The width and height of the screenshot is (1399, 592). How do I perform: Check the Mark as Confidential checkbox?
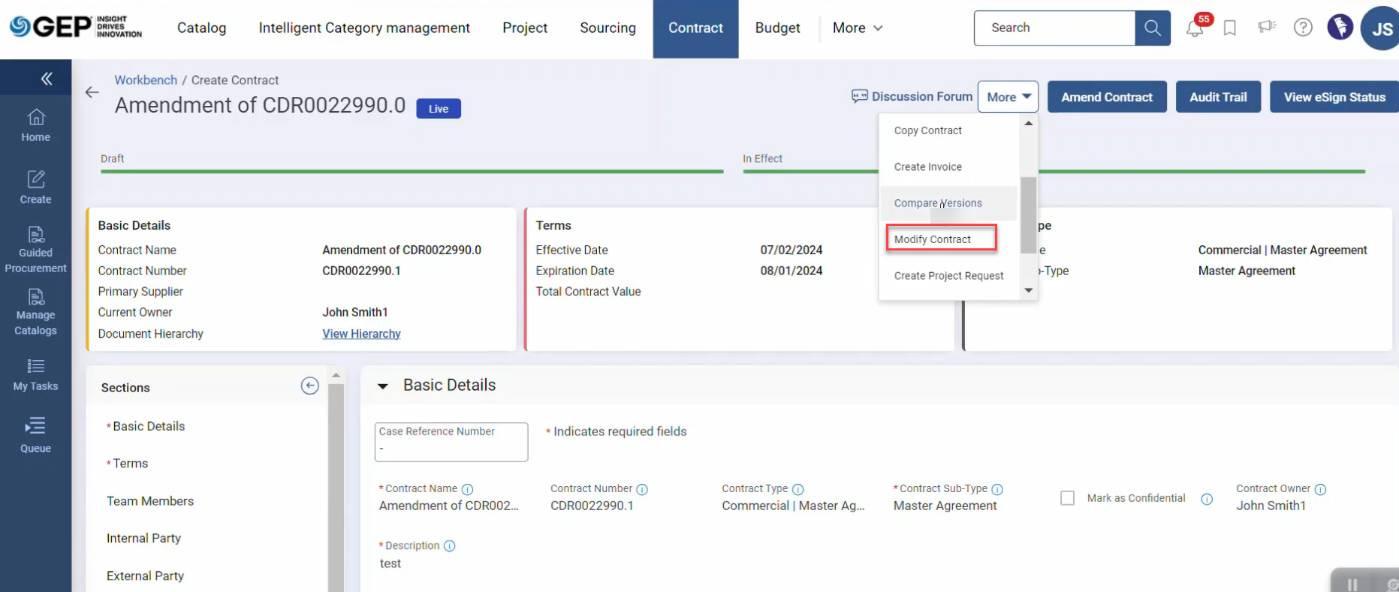coord(1067,498)
